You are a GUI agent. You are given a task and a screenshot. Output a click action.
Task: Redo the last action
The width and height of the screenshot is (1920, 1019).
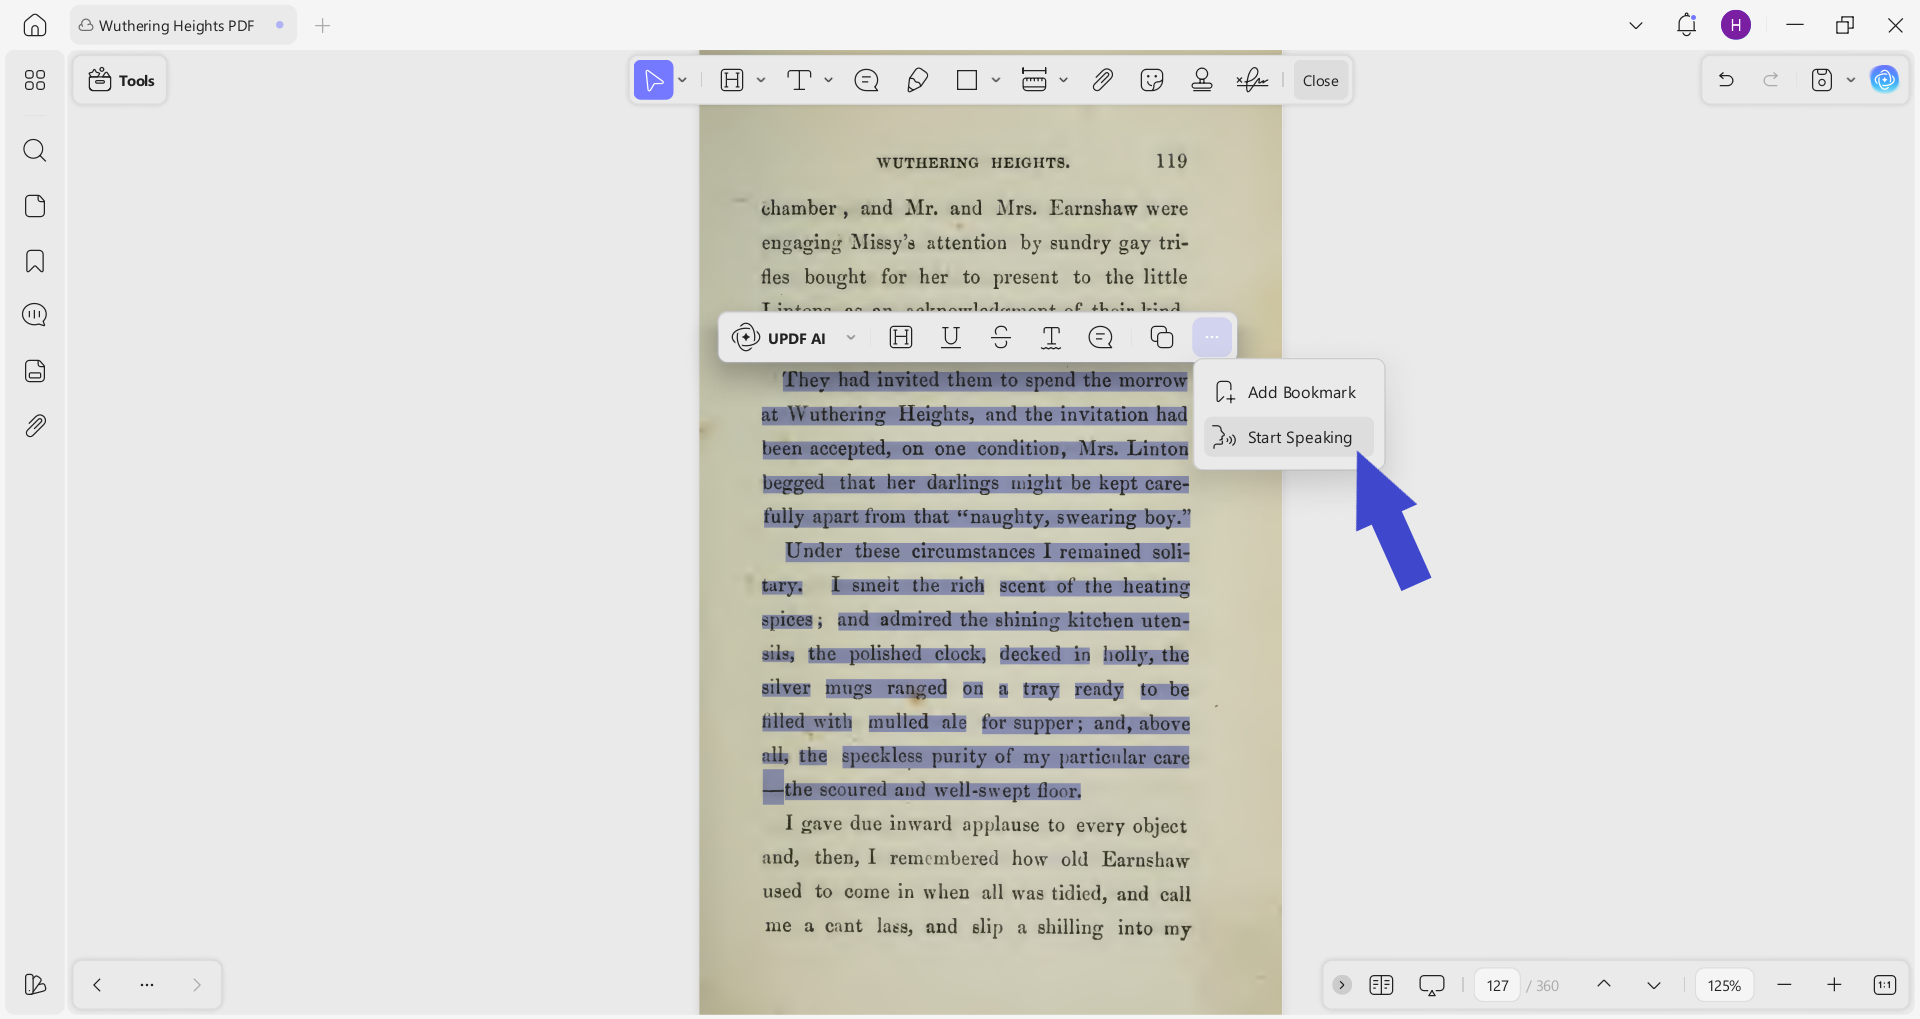pyautogui.click(x=1771, y=80)
